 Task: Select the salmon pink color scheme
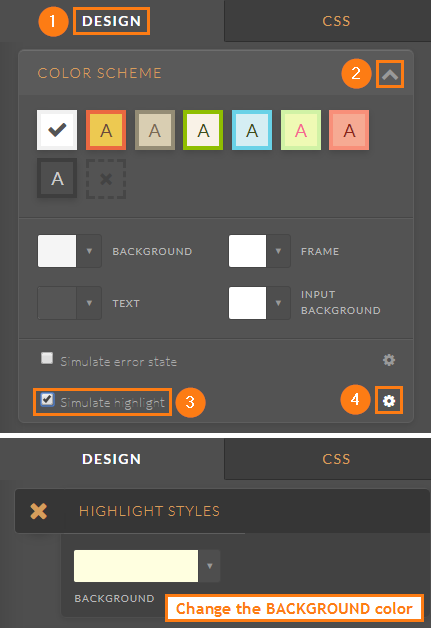(349, 130)
